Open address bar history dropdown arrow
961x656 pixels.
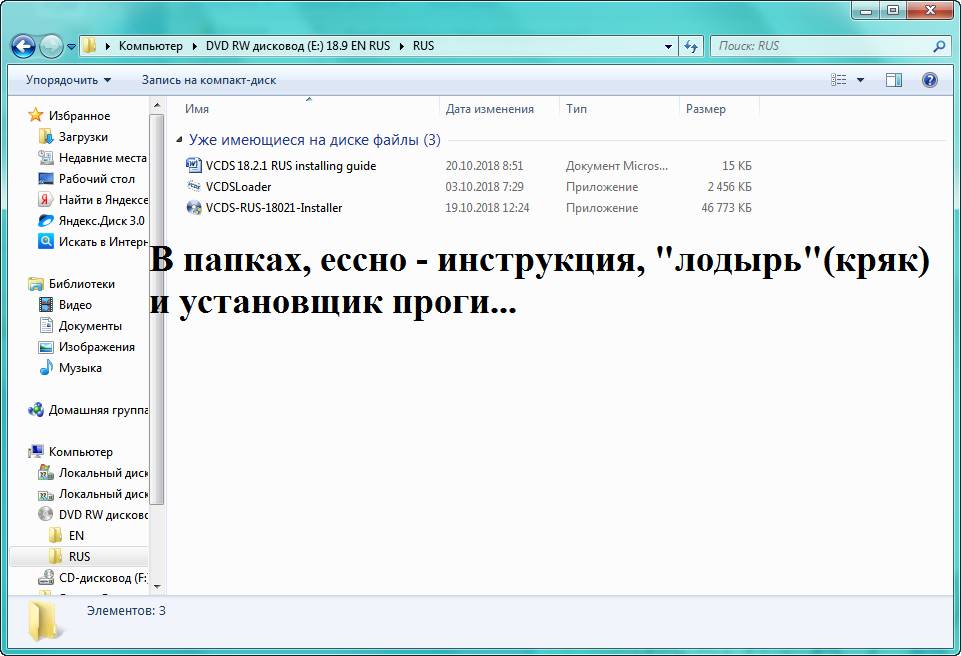point(669,46)
